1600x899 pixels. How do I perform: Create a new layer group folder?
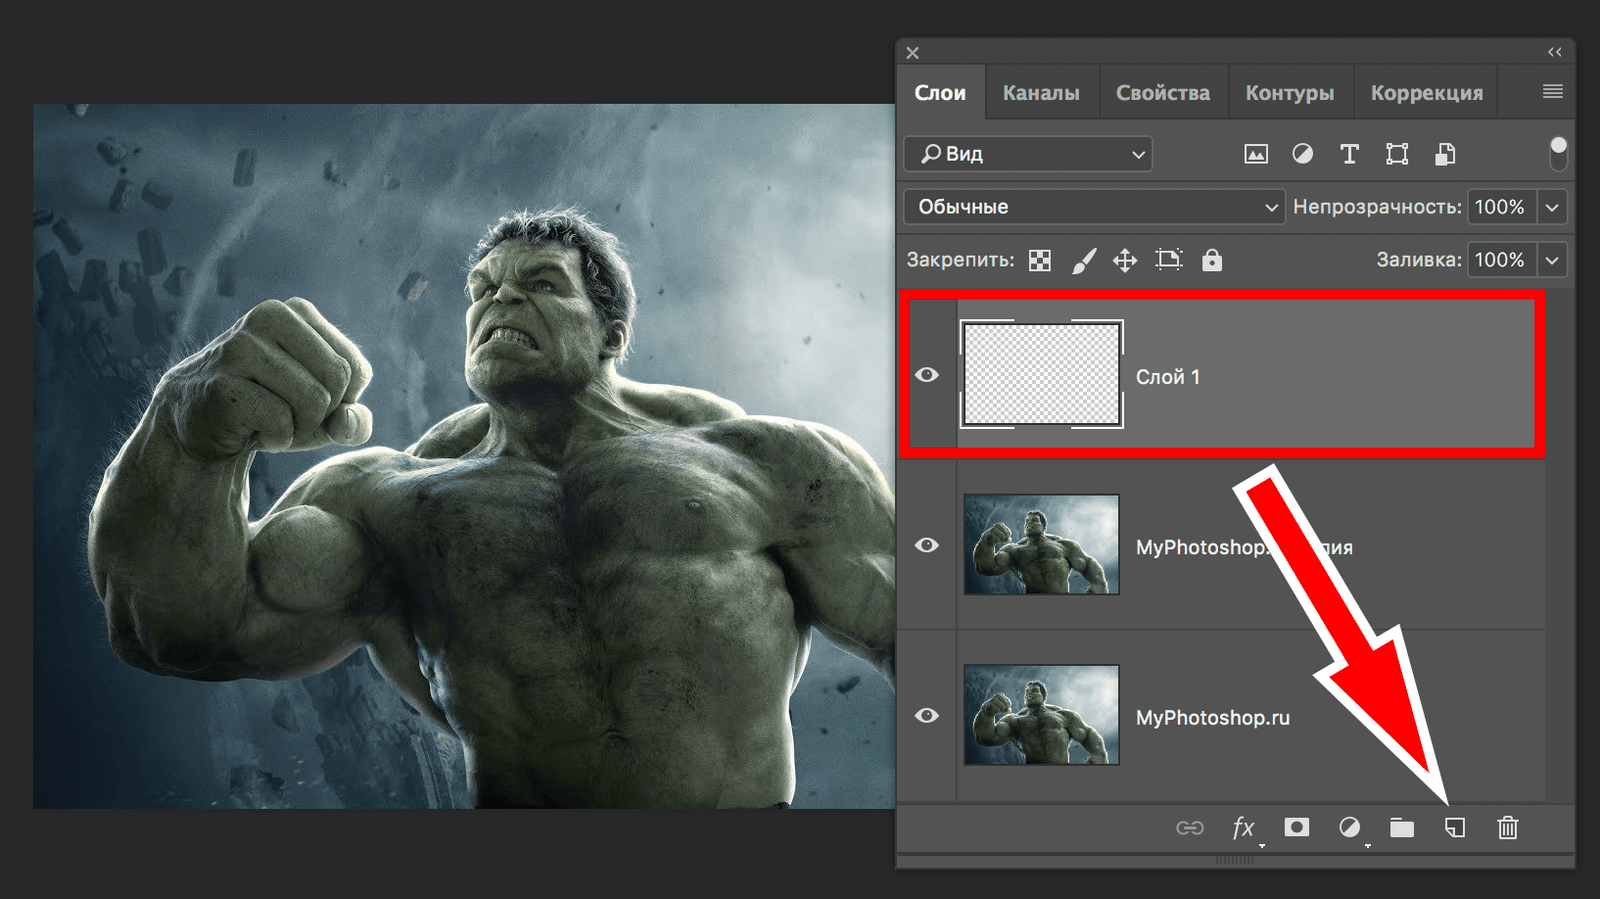pos(1402,828)
